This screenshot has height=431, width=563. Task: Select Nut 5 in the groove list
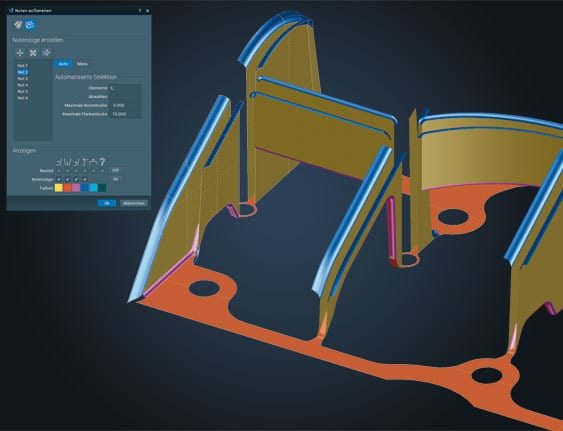coord(23,92)
